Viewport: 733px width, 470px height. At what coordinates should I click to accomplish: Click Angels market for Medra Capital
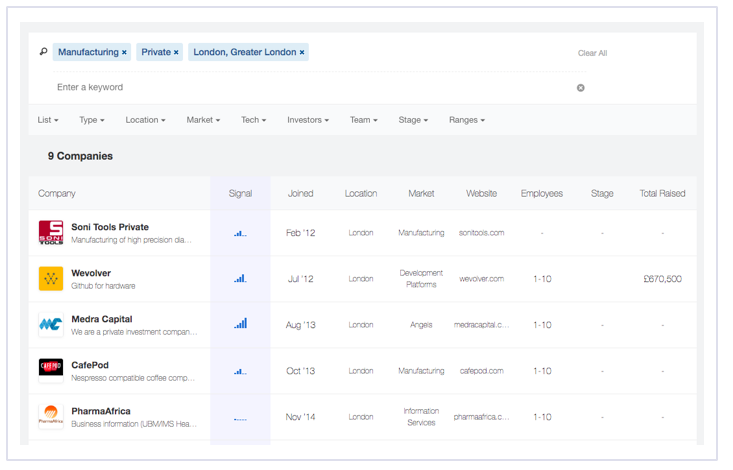[421, 325]
